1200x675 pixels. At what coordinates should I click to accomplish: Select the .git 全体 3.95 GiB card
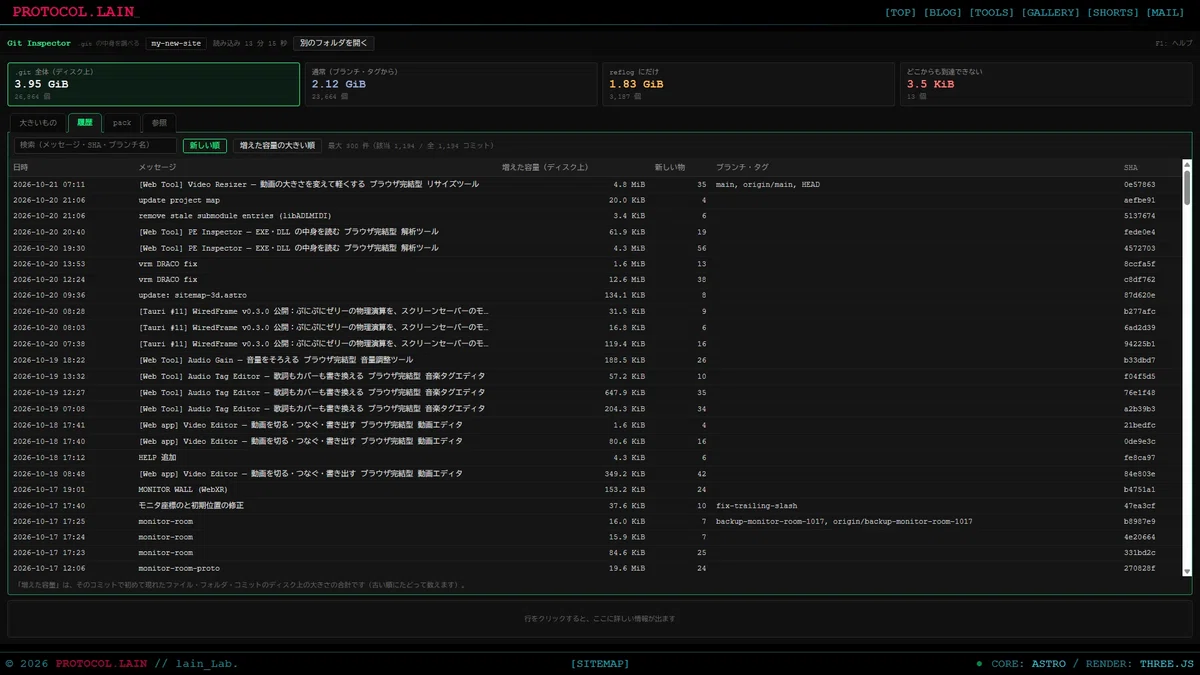[154, 84]
